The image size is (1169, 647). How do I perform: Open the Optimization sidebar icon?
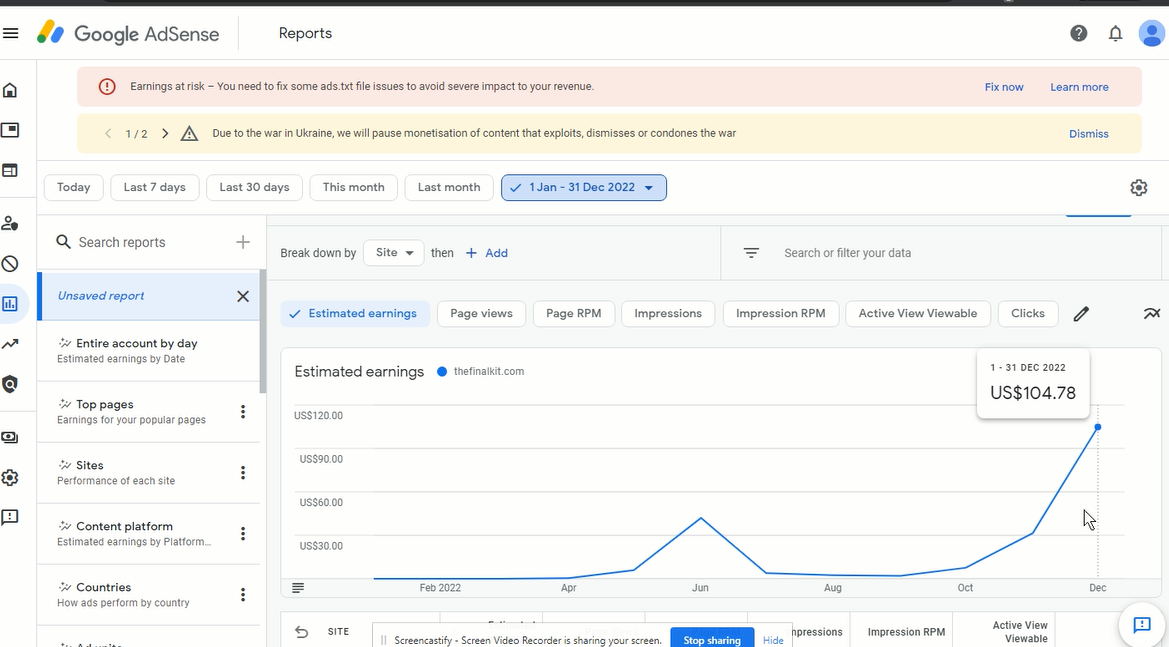tap(10, 344)
